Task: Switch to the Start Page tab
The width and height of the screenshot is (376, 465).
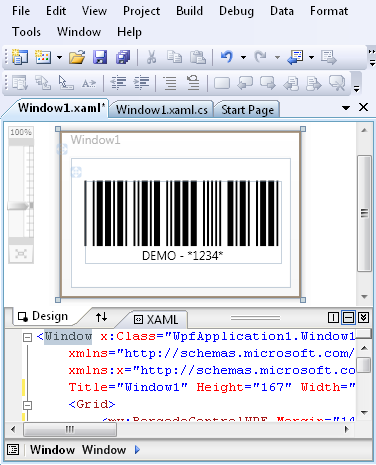Action: tap(247, 110)
